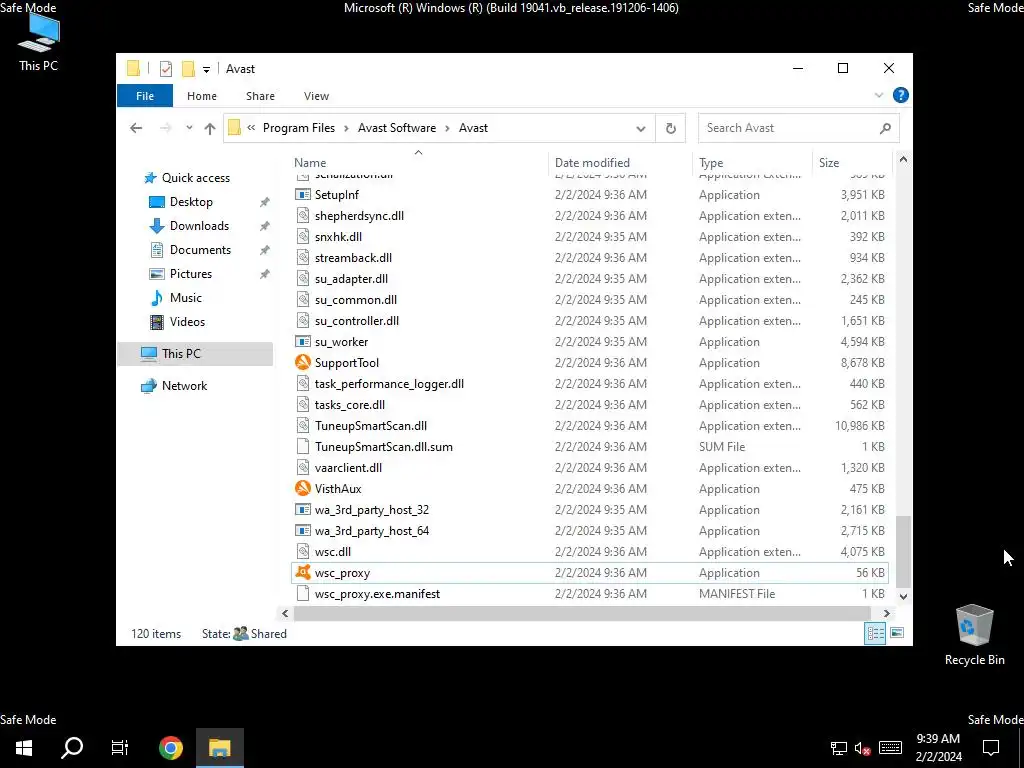Expand the hidden path chevrons in address bar
Image resolution: width=1024 pixels, height=768 pixels.
(x=251, y=128)
